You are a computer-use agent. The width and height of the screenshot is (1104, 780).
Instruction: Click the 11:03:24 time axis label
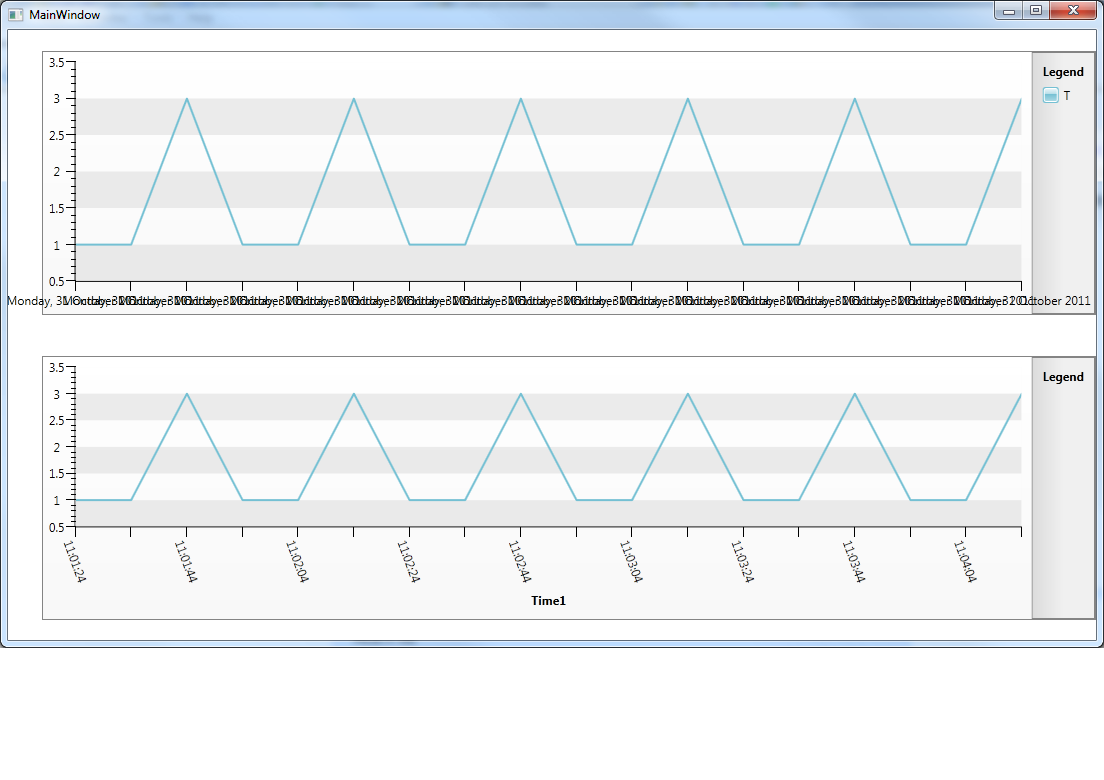coord(741,561)
